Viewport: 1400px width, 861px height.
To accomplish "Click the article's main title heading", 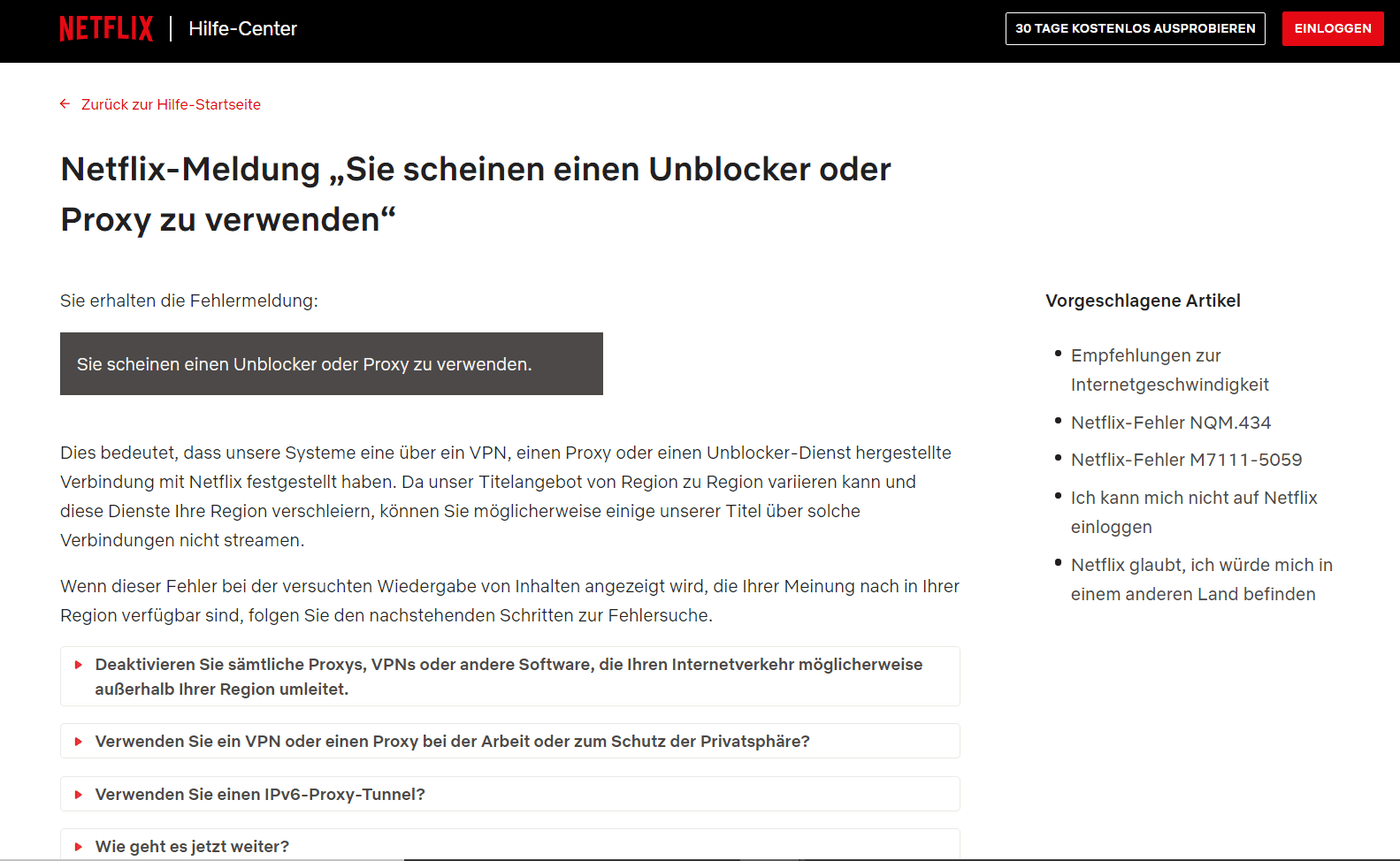I will pos(475,194).
